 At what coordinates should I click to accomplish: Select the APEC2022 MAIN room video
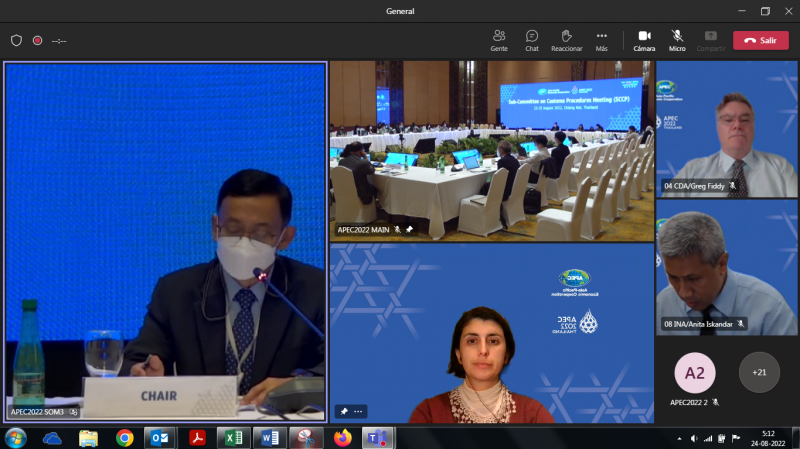click(x=491, y=150)
